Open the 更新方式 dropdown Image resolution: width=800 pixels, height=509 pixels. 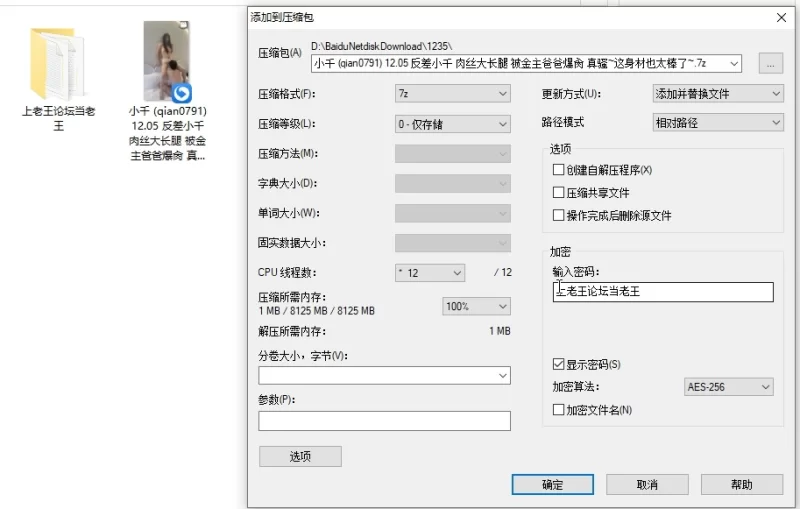(x=716, y=94)
